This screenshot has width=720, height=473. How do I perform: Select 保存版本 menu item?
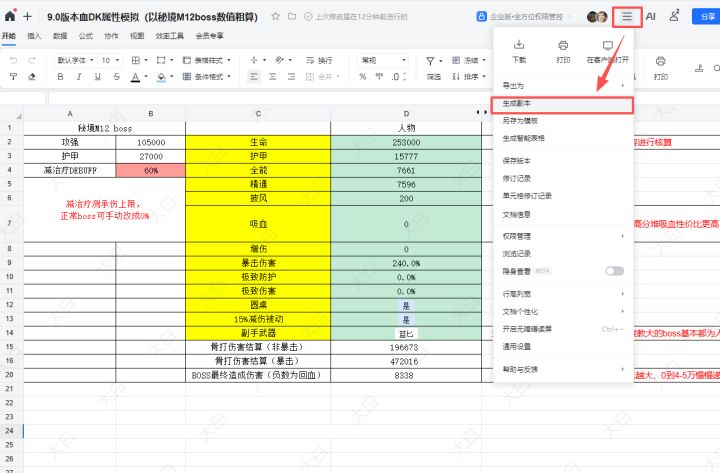click(x=563, y=161)
